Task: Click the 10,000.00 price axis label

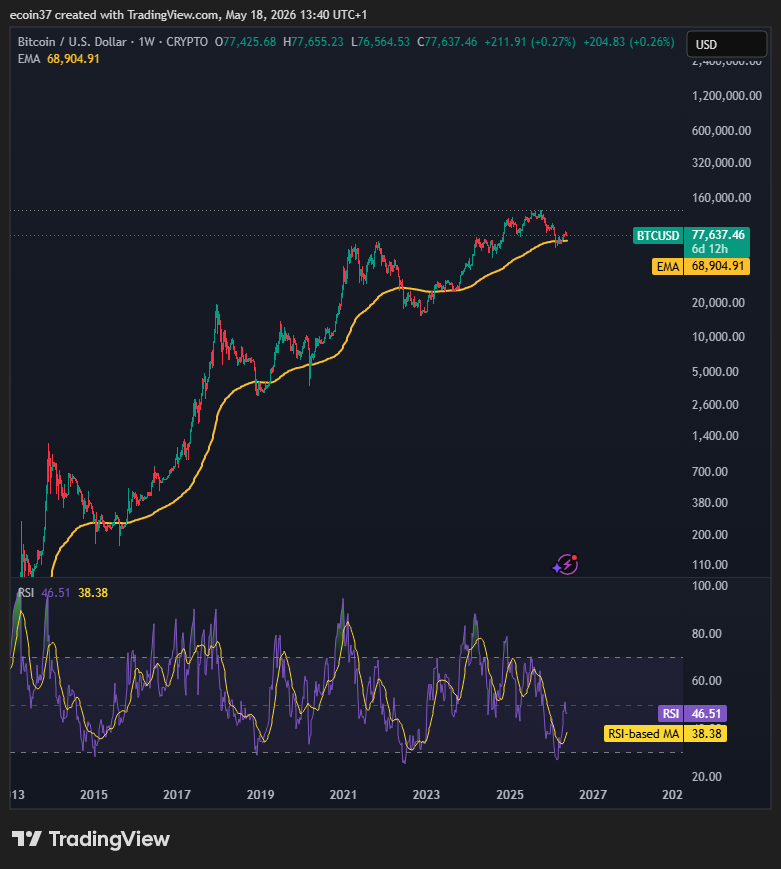Action: pos(718,337)
